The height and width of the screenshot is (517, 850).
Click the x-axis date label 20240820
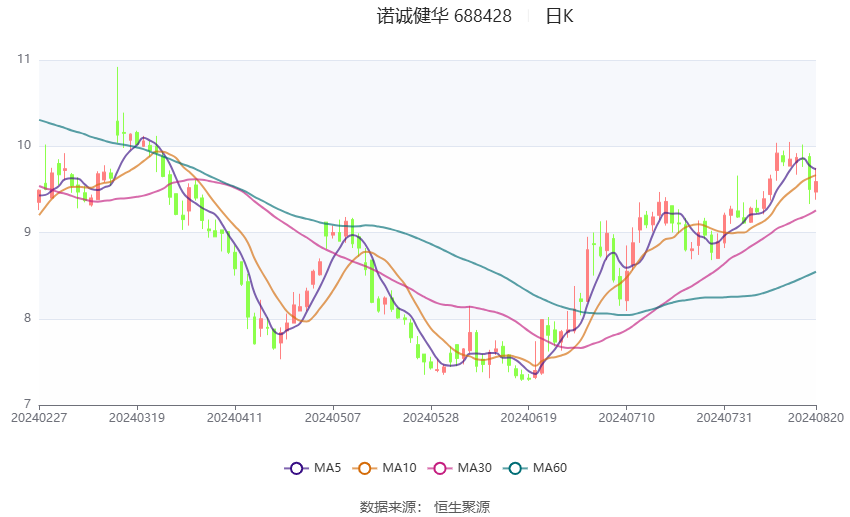(x=816, y=418)
